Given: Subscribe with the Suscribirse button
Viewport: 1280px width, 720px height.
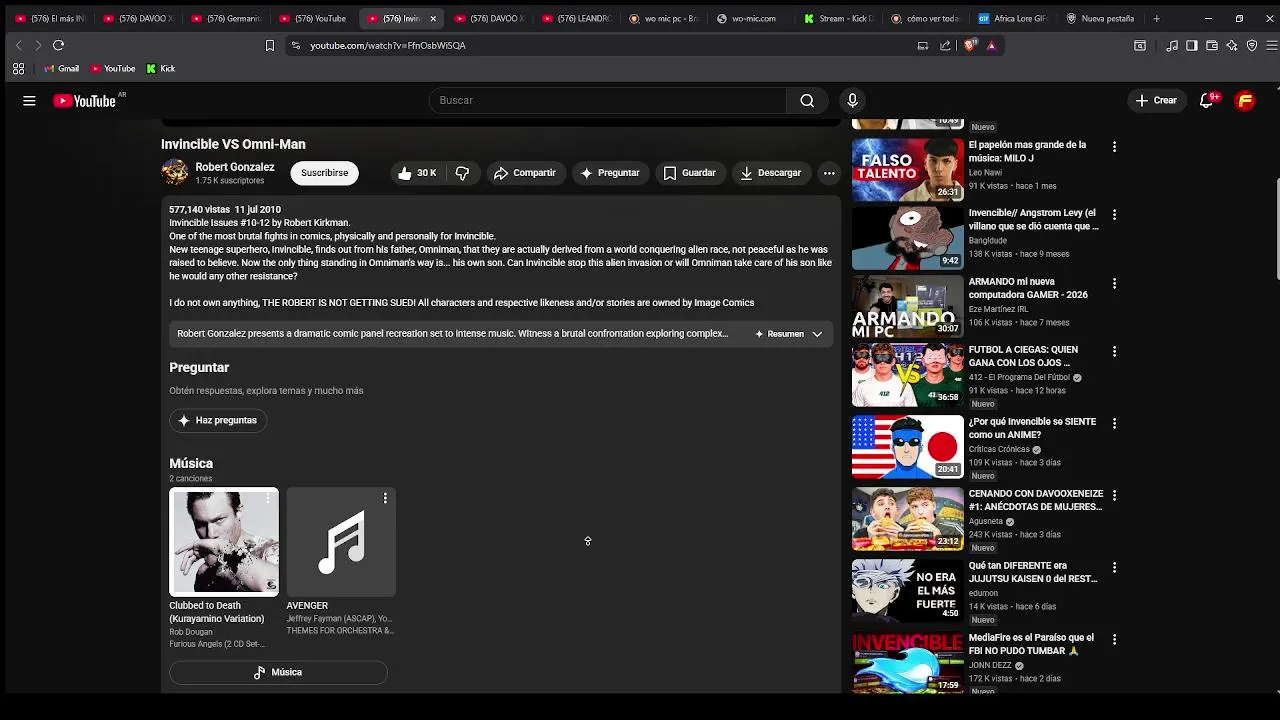Looking at the screenshot, I should (x=325, y=173).
